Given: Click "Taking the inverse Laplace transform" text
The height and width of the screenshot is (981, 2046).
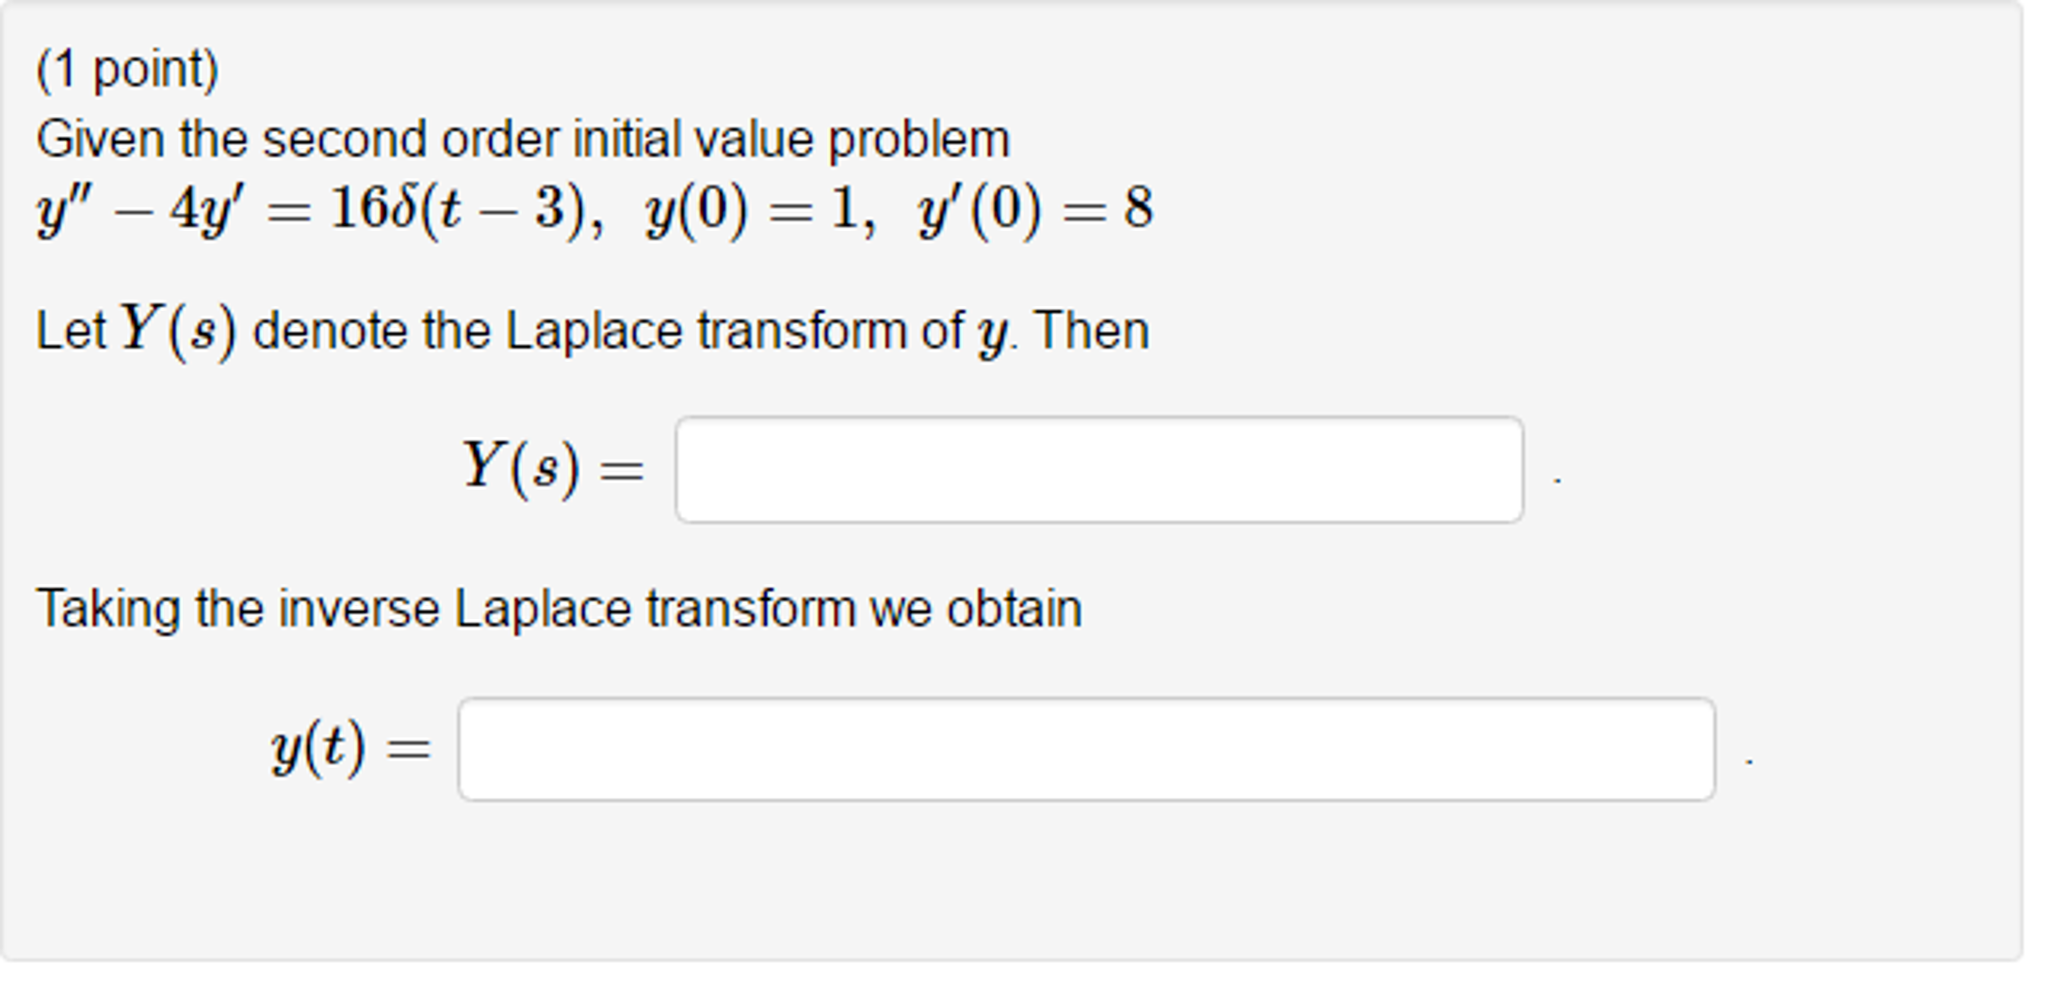Looking at the screenshot, I should click(446, 609).
